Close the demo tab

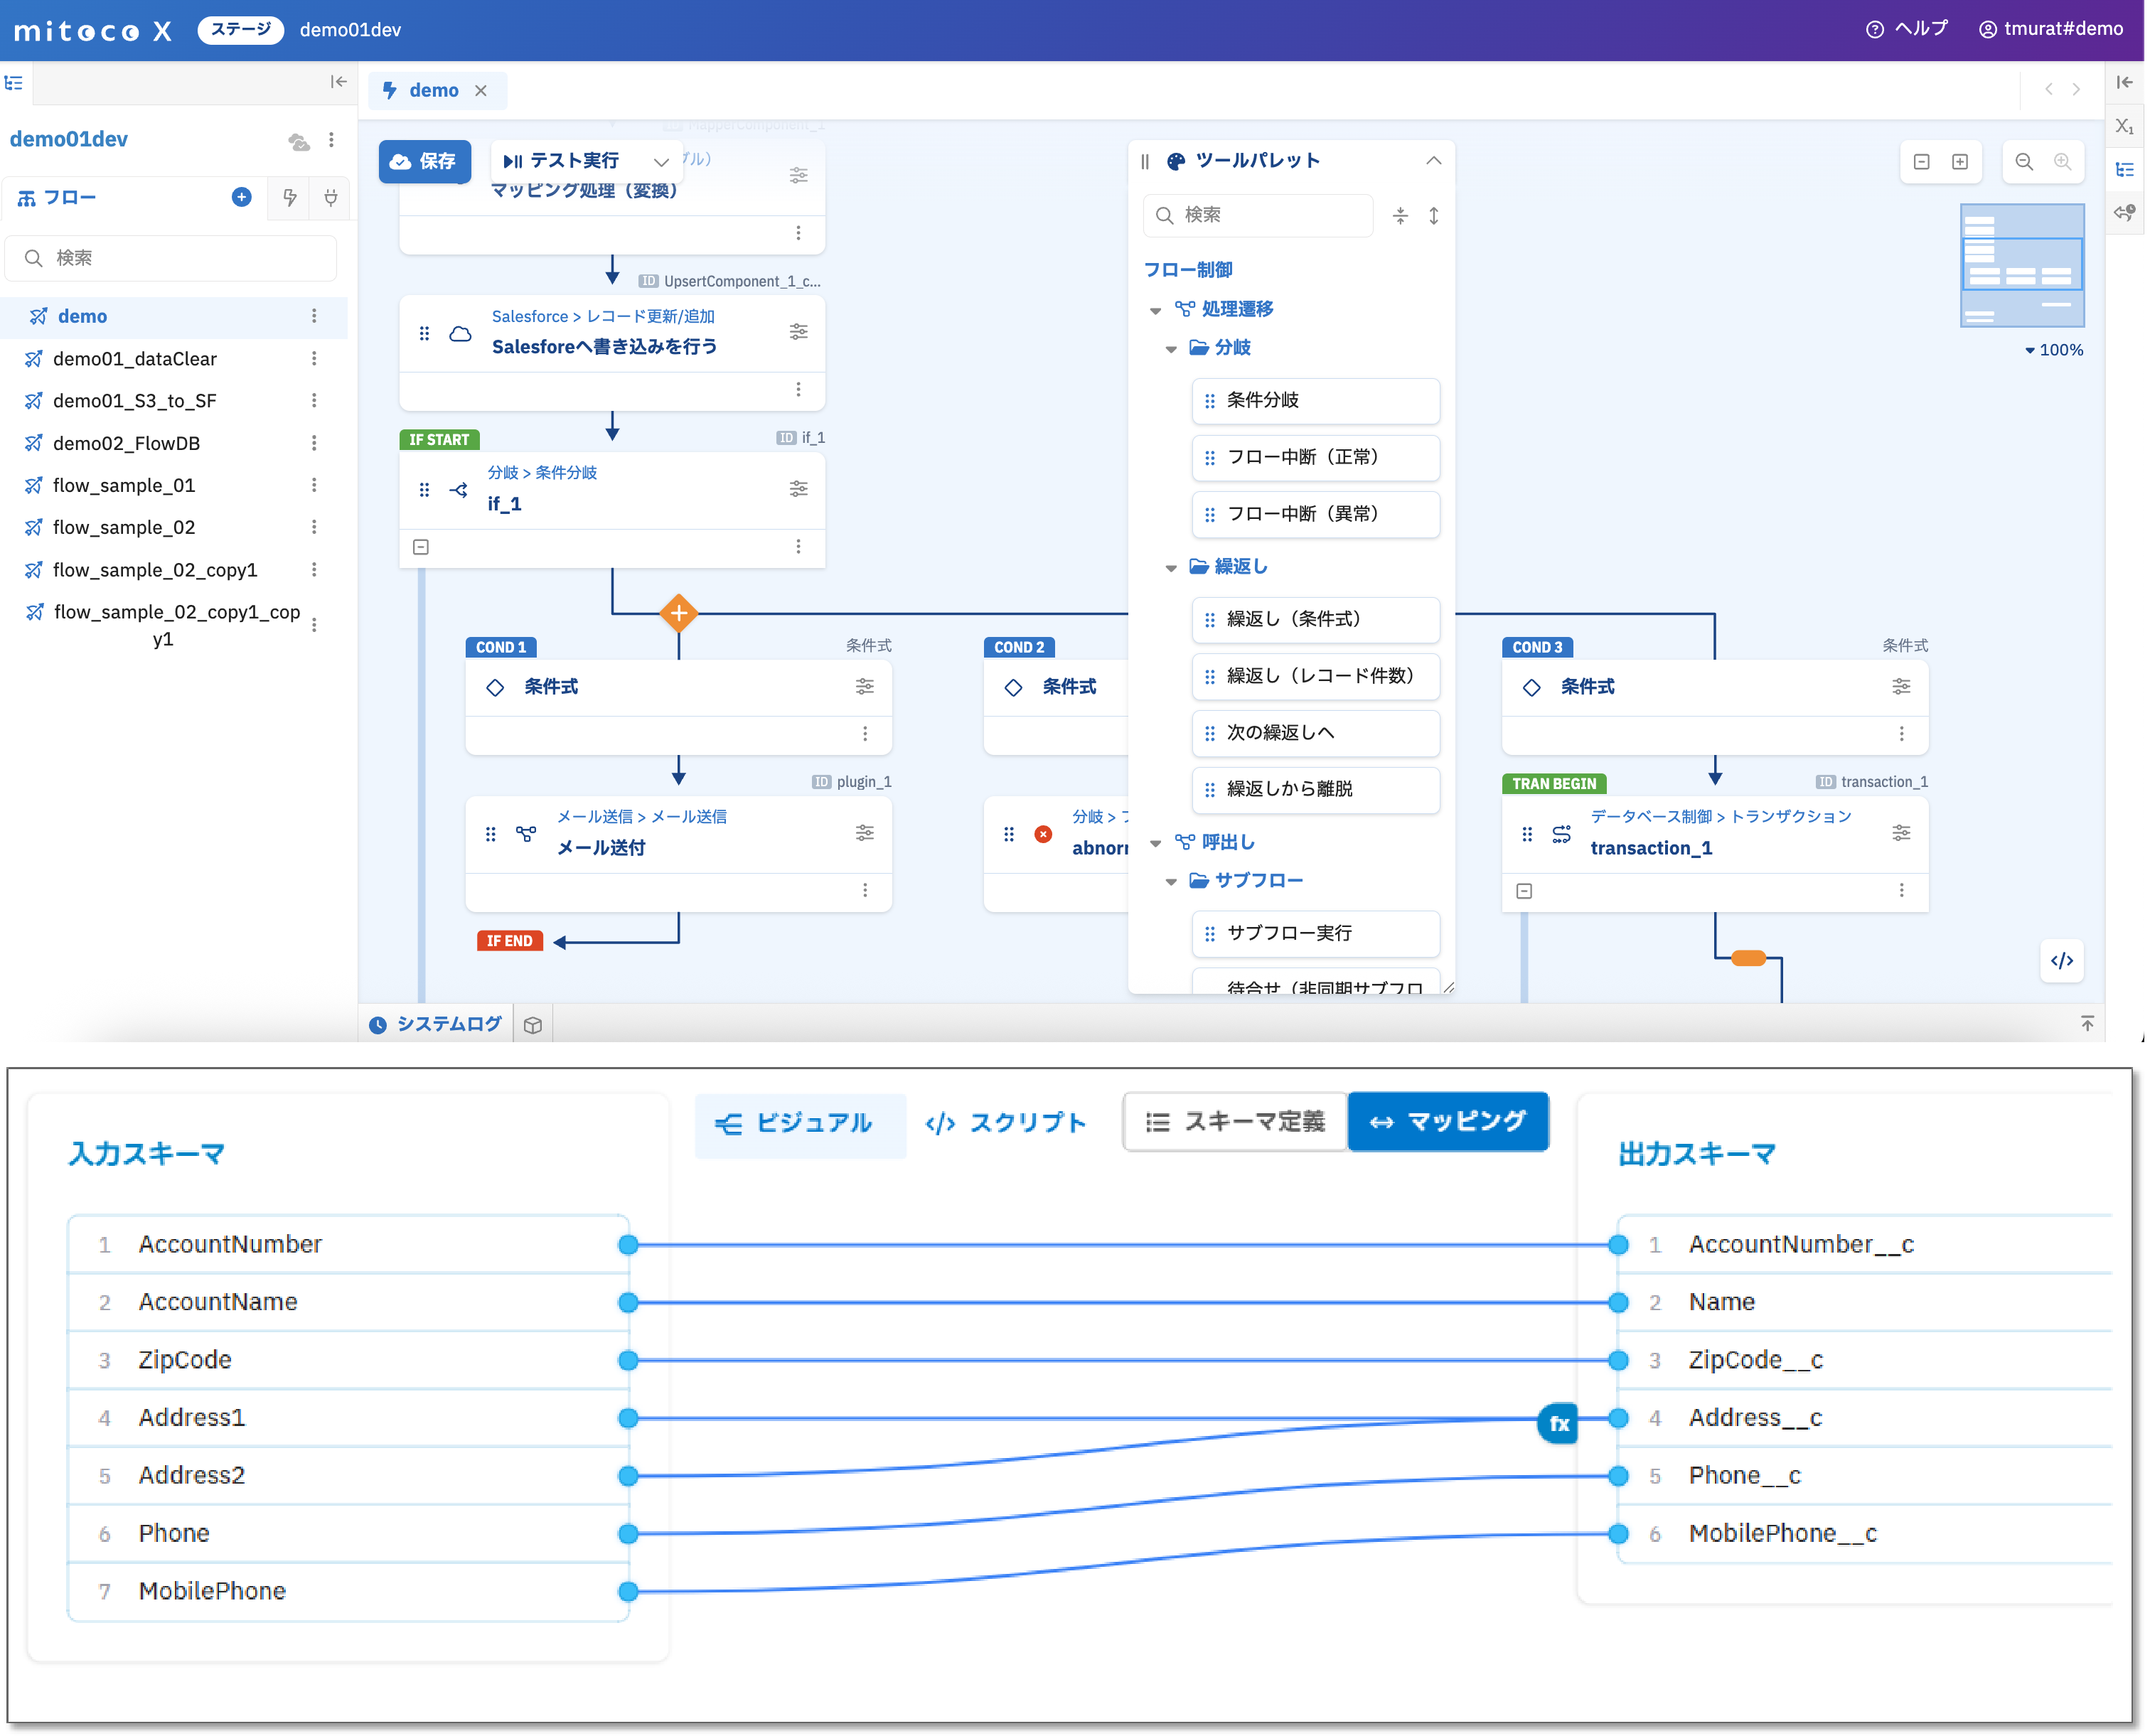(x=481, y=91)
